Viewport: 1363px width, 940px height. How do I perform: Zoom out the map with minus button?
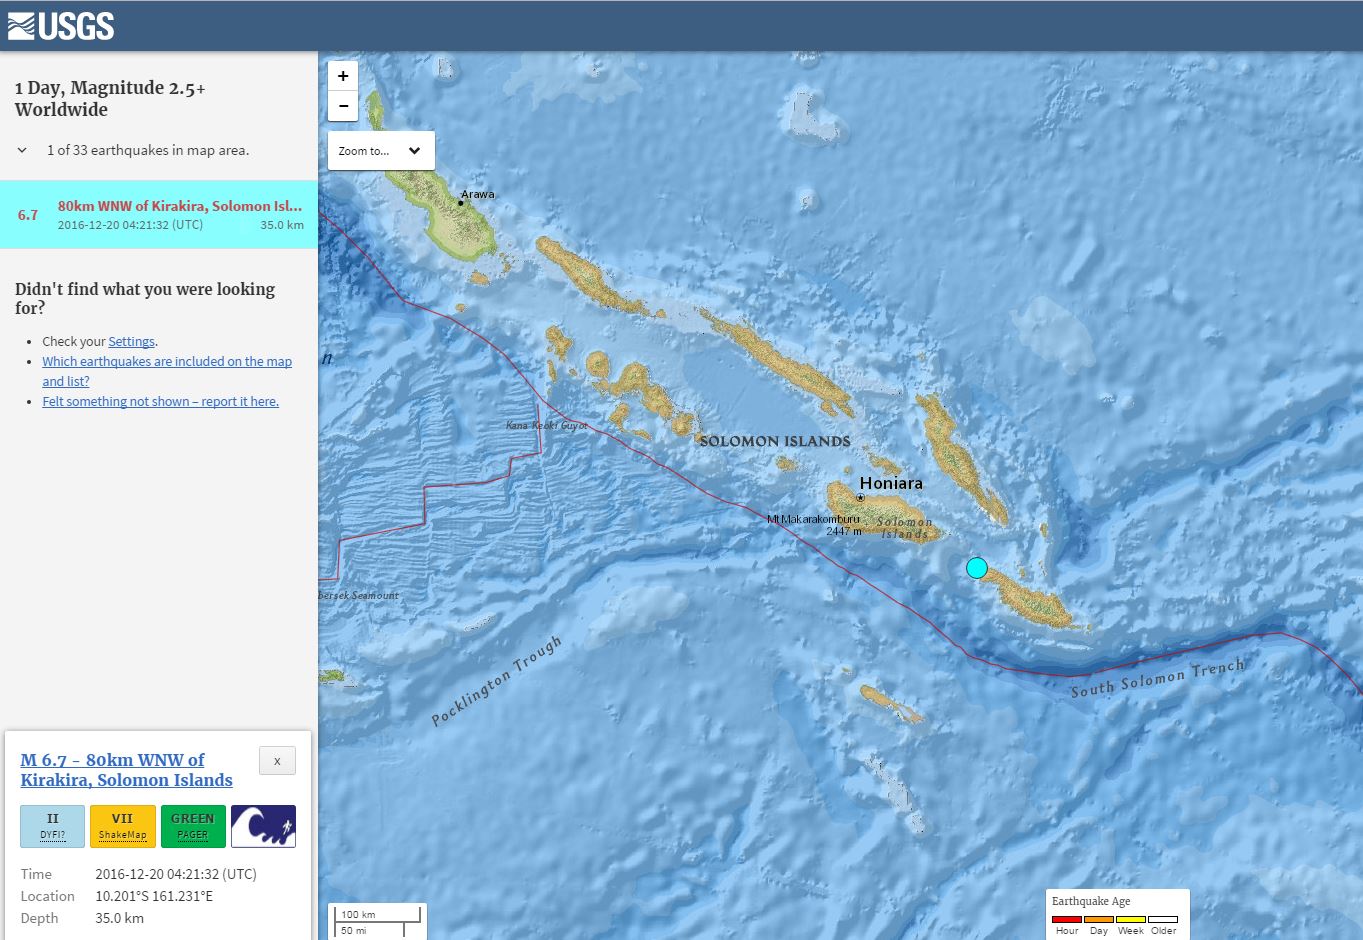pyautogui.click(x=343, y=105)
